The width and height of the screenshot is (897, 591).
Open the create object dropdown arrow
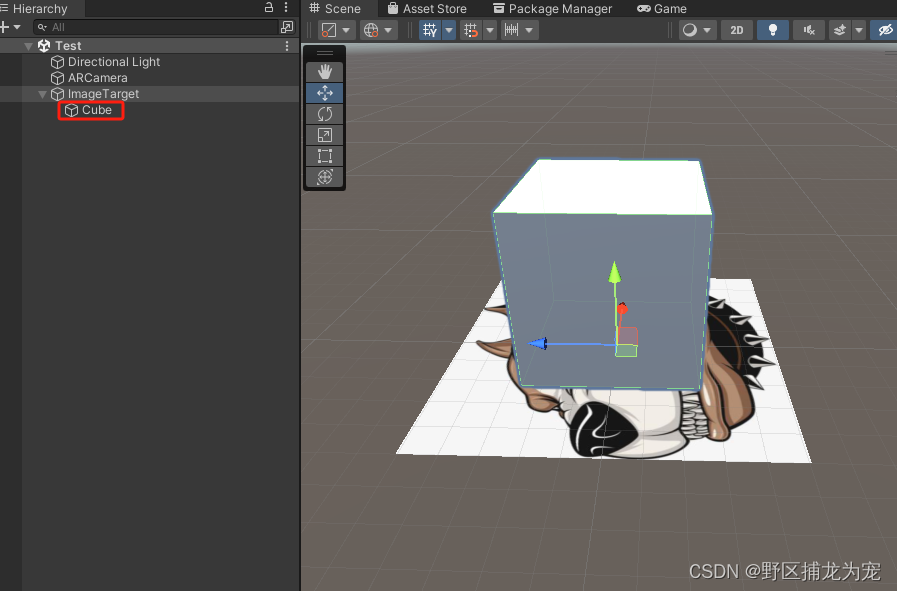pyautogui.click(x=17, y=27)
